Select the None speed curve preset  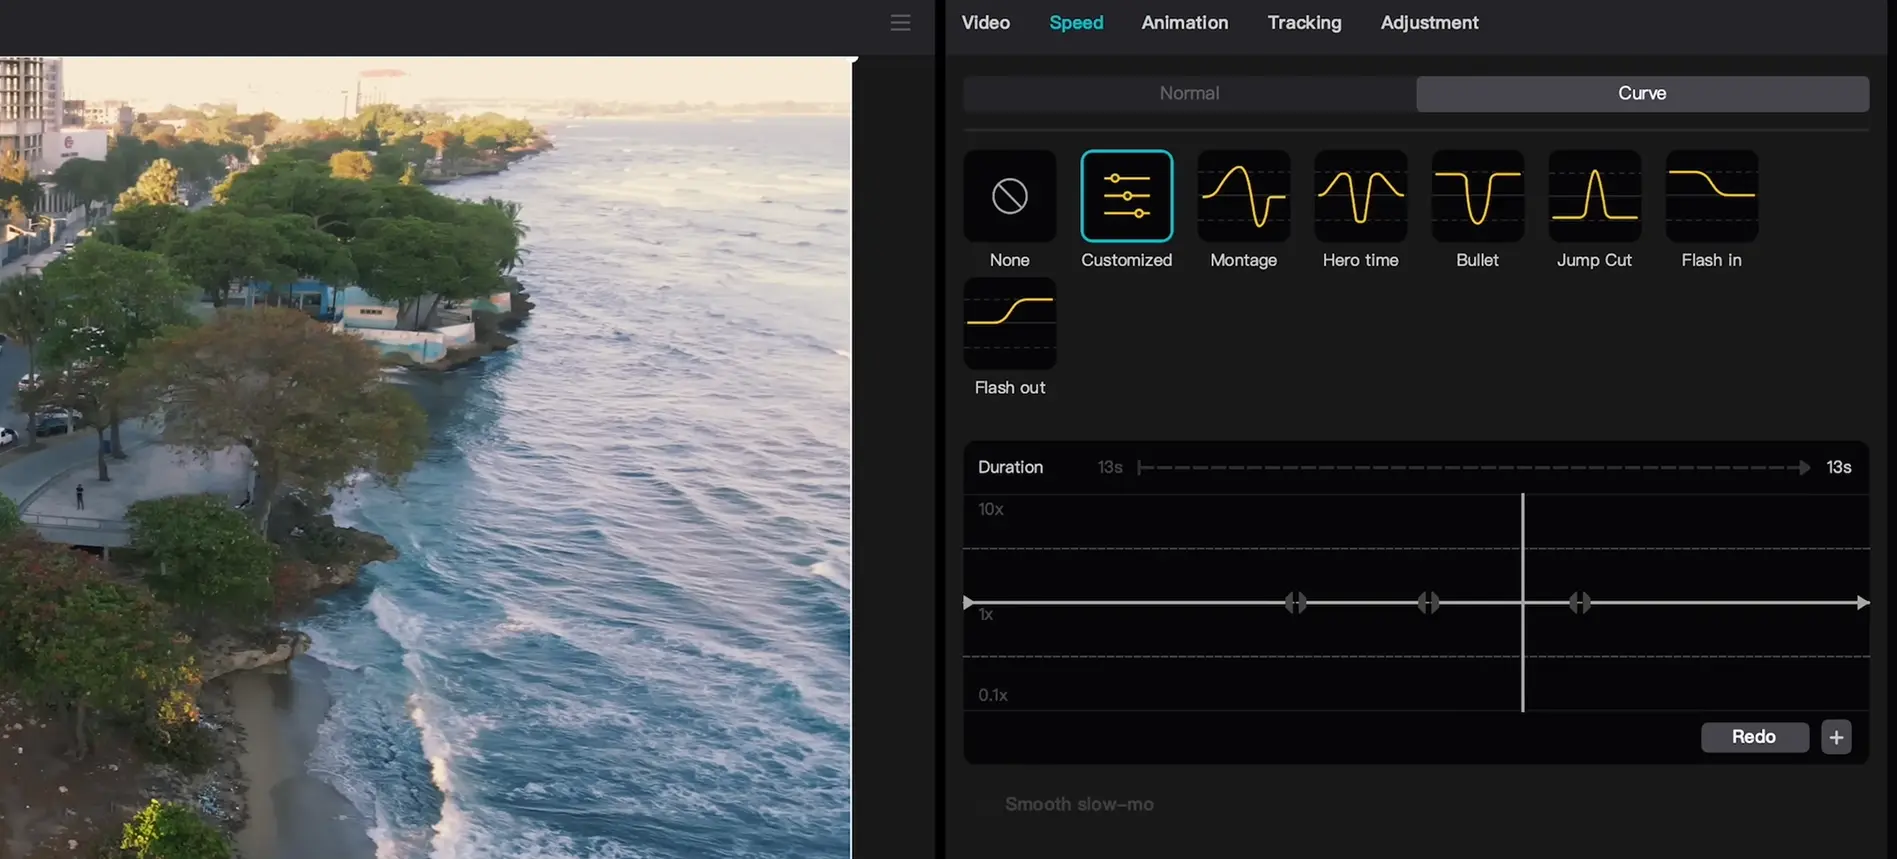pyautogui.click(x=1009, y=197)
